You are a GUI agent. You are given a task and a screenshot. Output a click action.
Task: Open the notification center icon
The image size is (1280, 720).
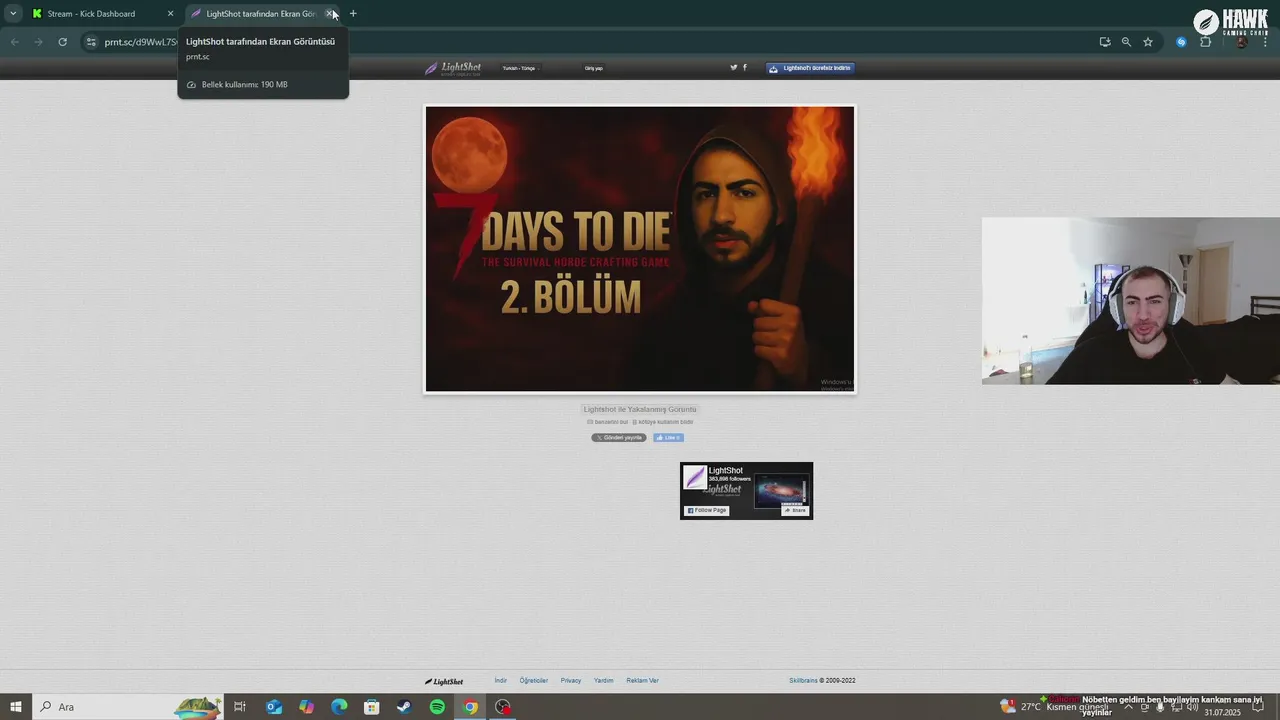(1258, 707)
